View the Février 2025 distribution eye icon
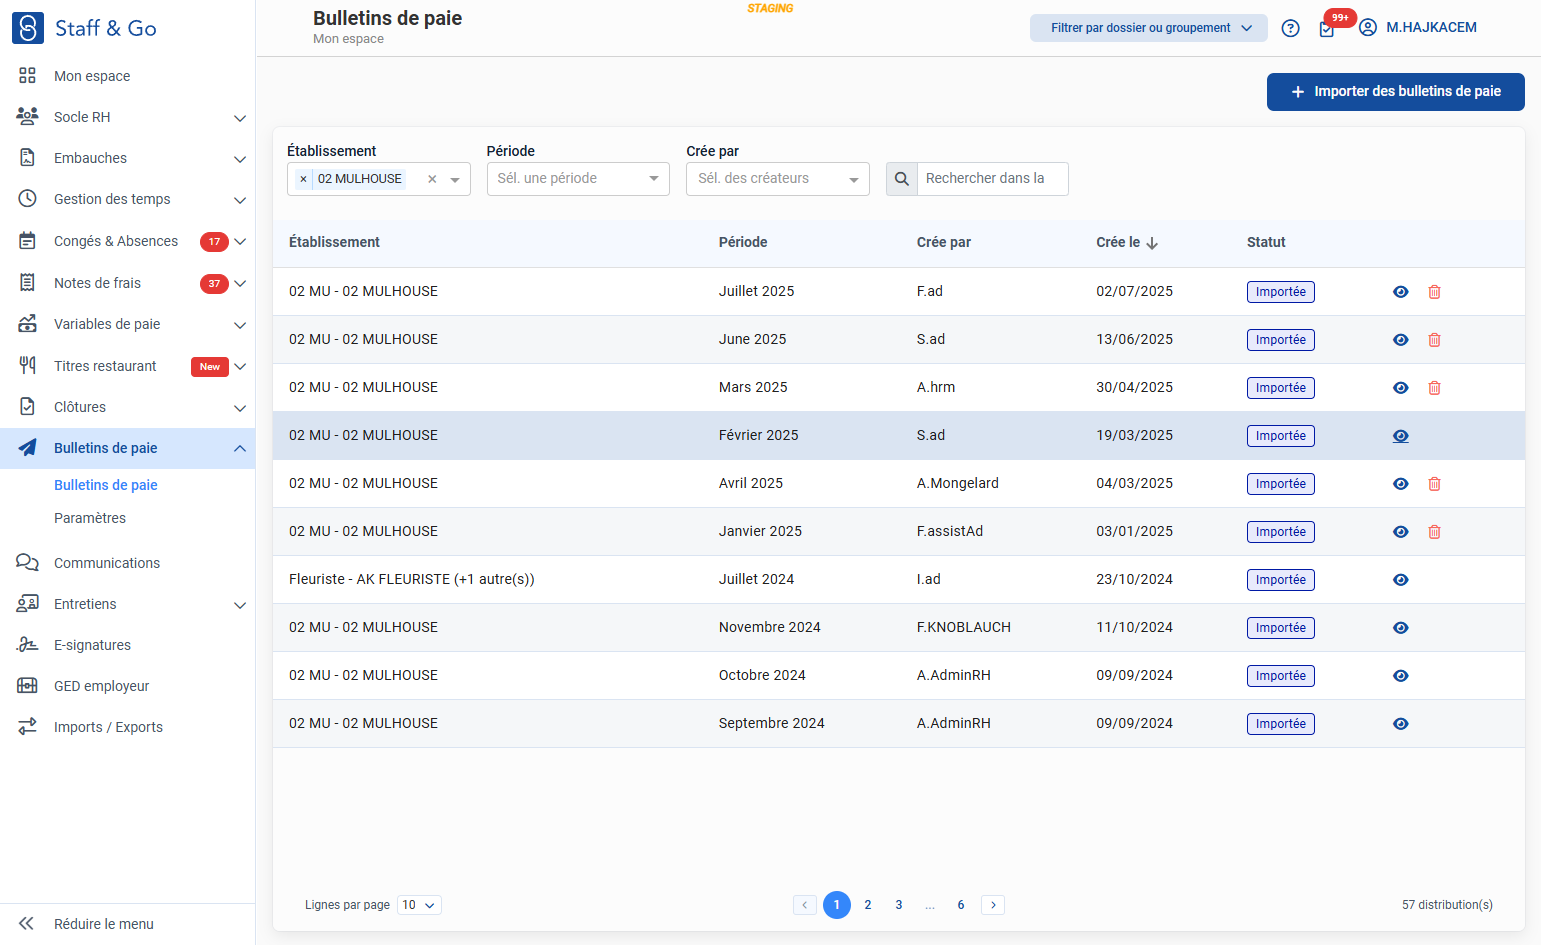The image size is (1541, 945). point(1401,436)
